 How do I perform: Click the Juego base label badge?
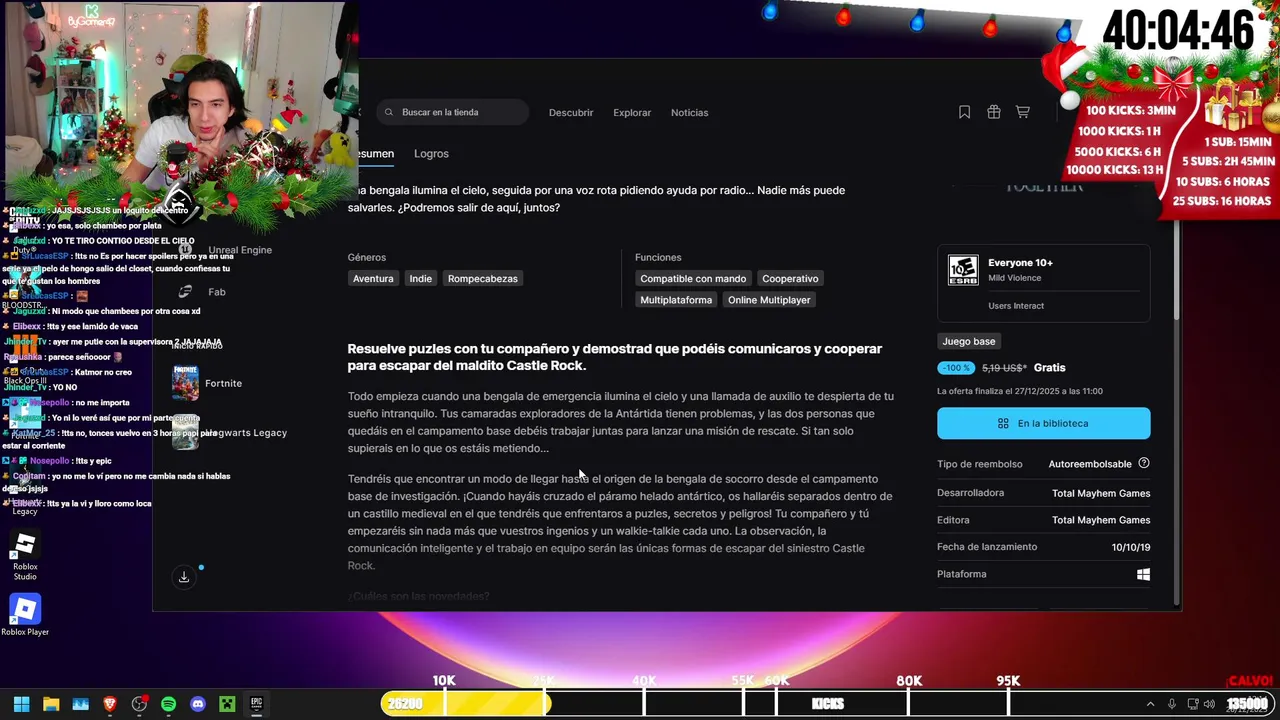pyautogui.click(x=968, y=341)
